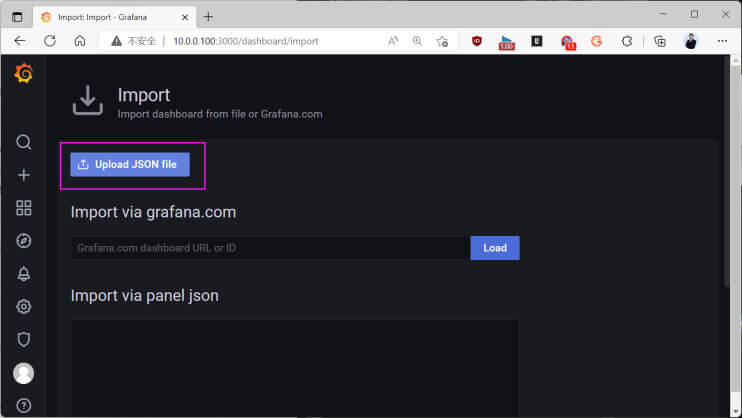Open the Alerting bell icon in sidebar
Image resolution: width=742 pixels, height=418 pixels.
[24, 274]
